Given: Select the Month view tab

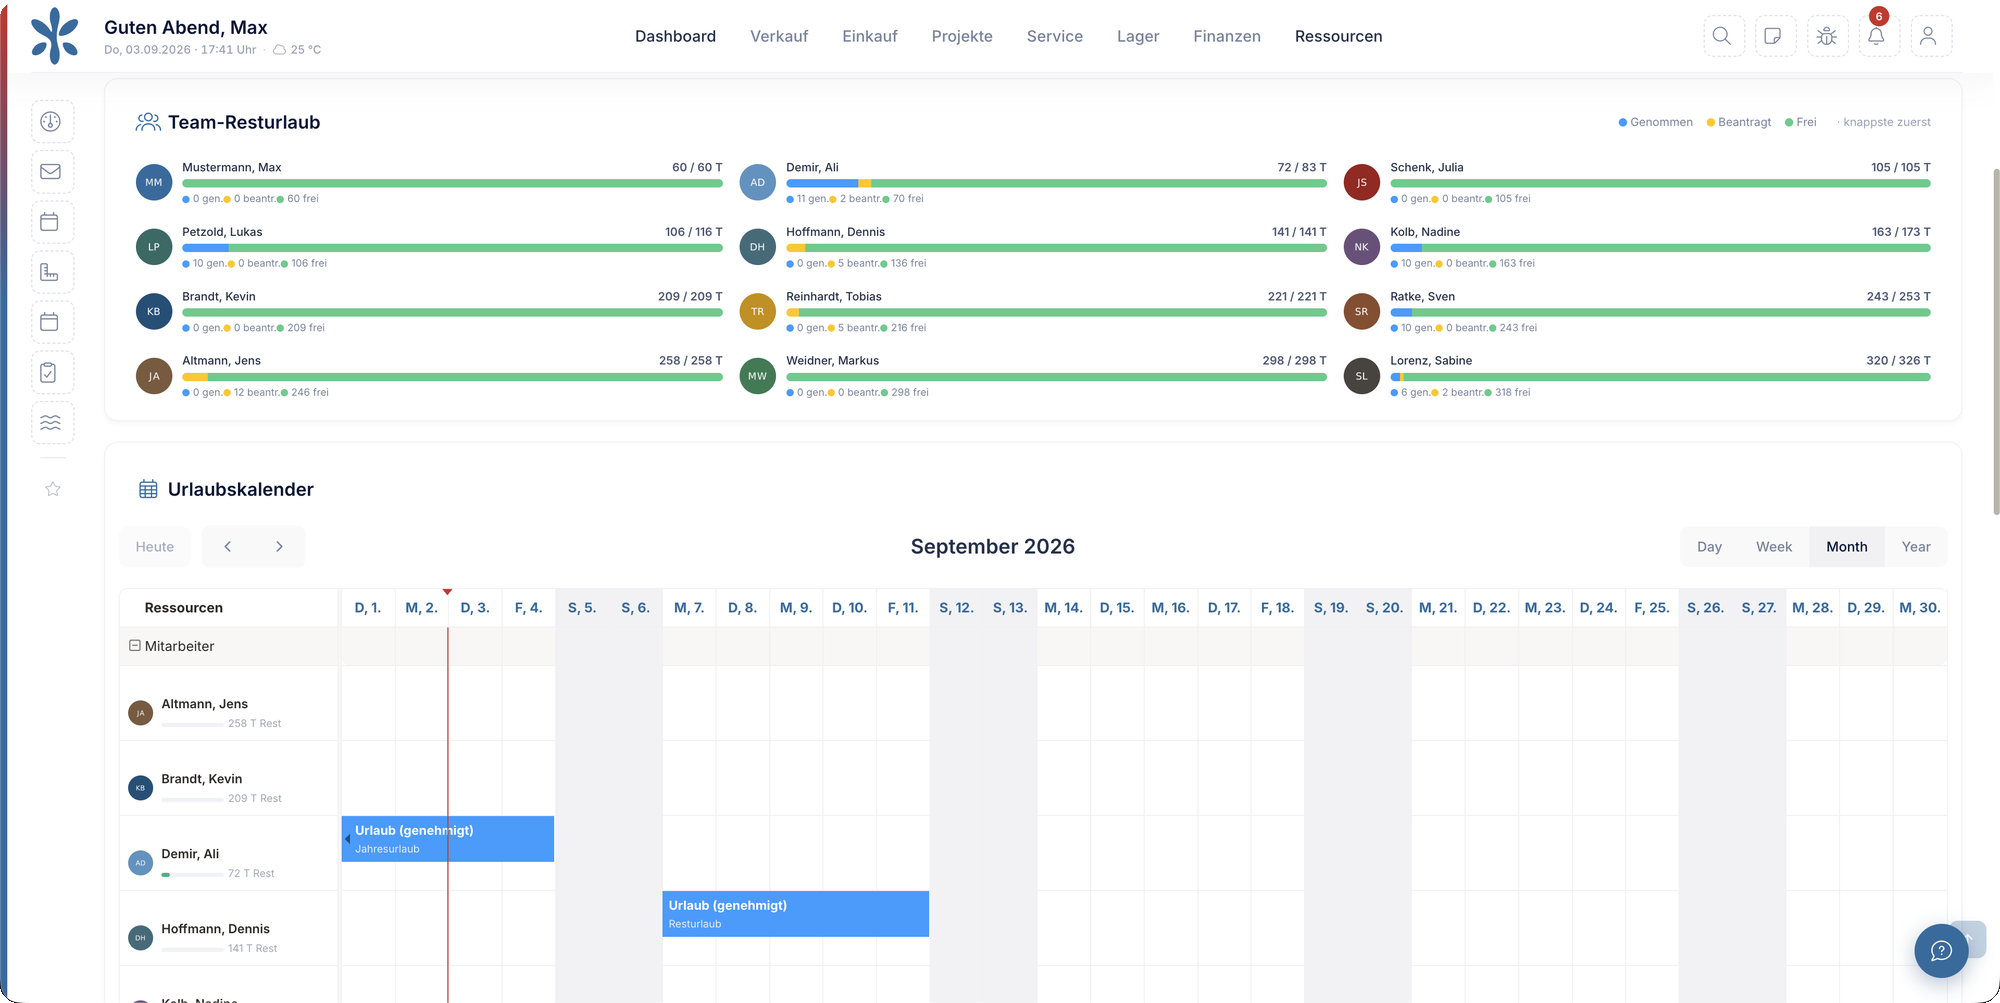Looking at the screenshot, I should pyautogui.click(x=1846, y=547).
